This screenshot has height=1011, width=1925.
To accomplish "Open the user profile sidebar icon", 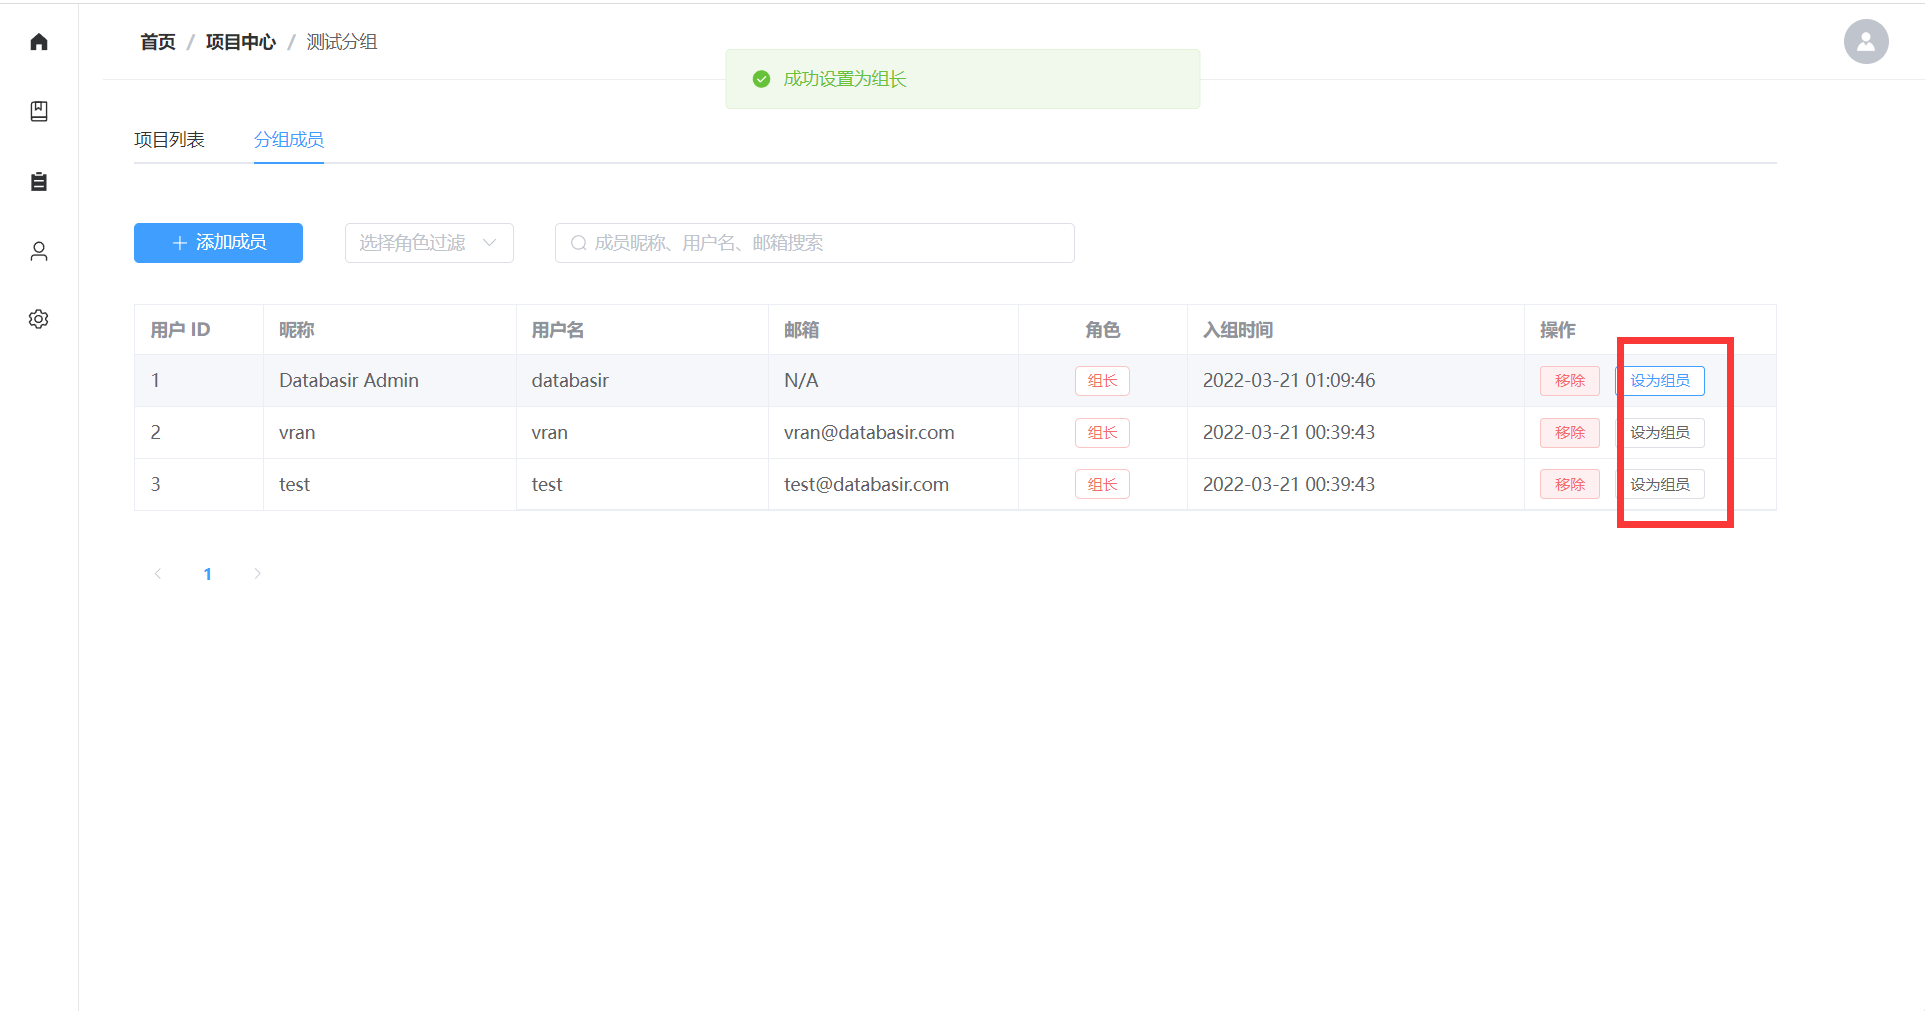I will pyautogui.click(x=39, y=251).
